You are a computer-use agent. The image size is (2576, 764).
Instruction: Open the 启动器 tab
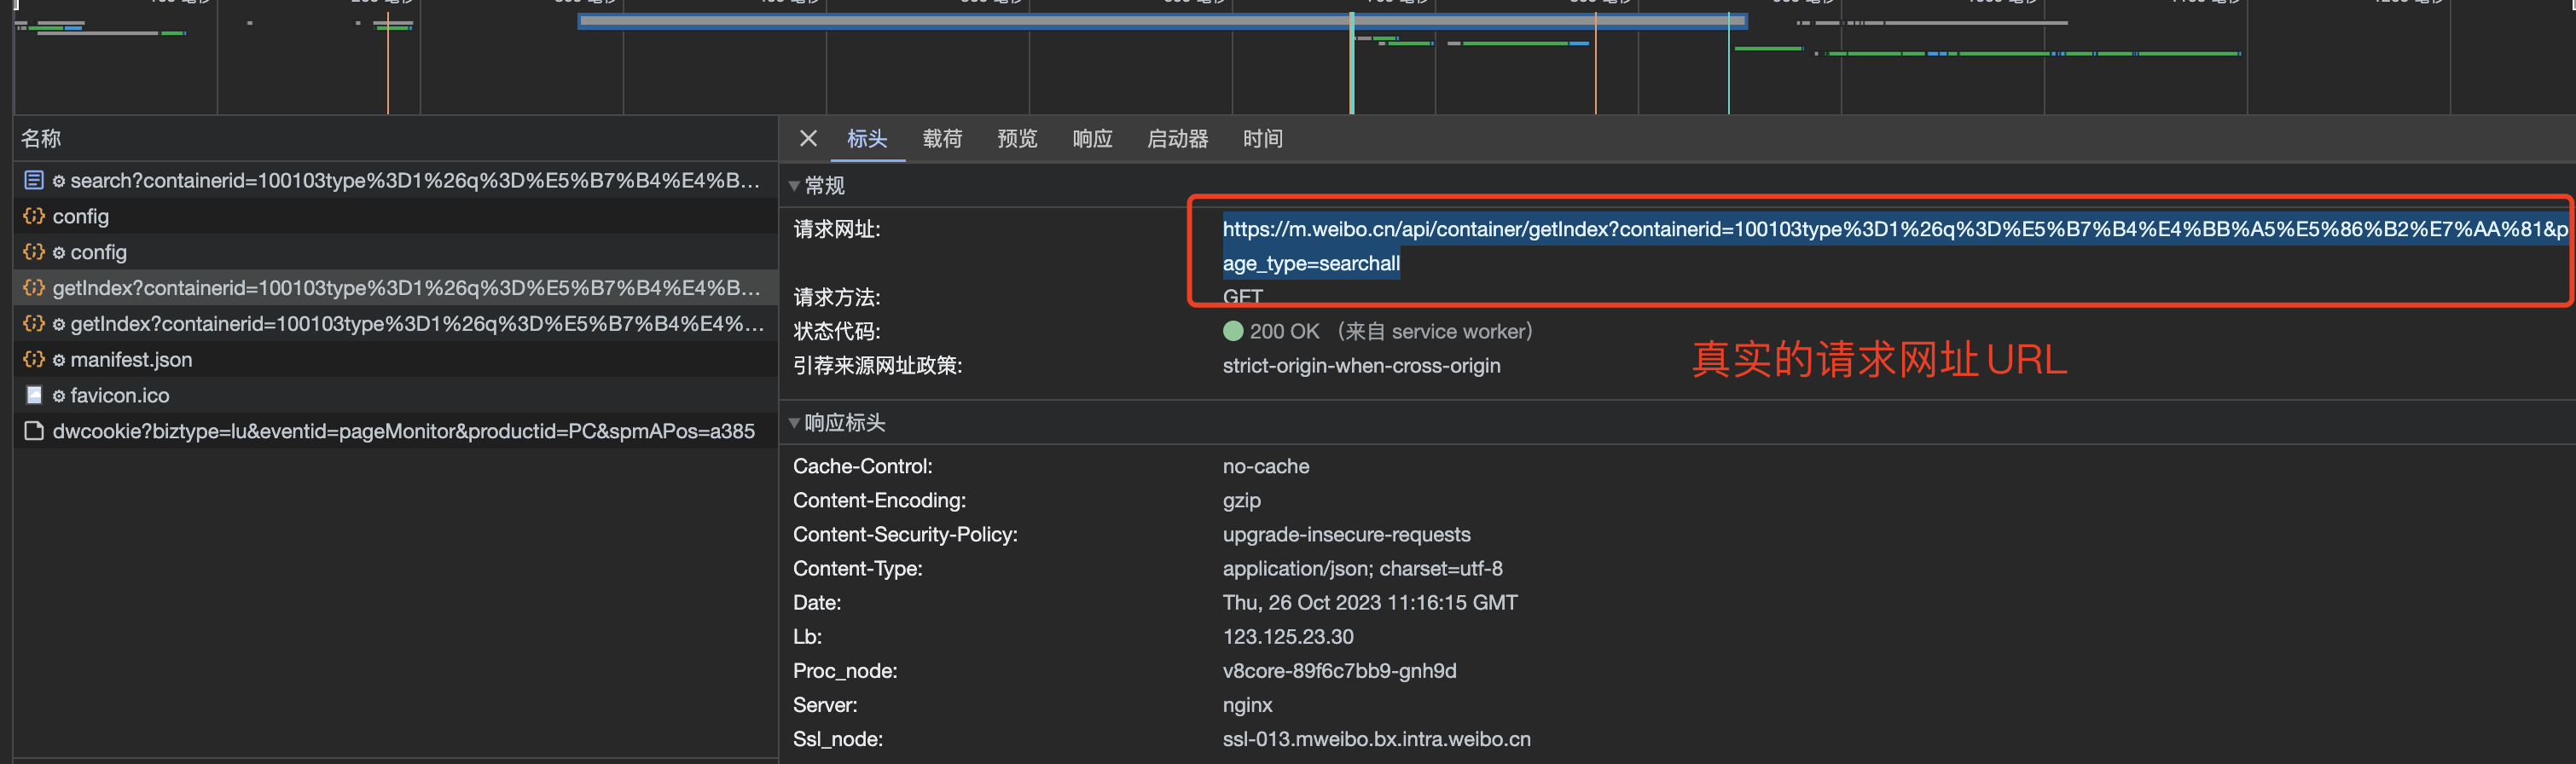click(1176, 138)
